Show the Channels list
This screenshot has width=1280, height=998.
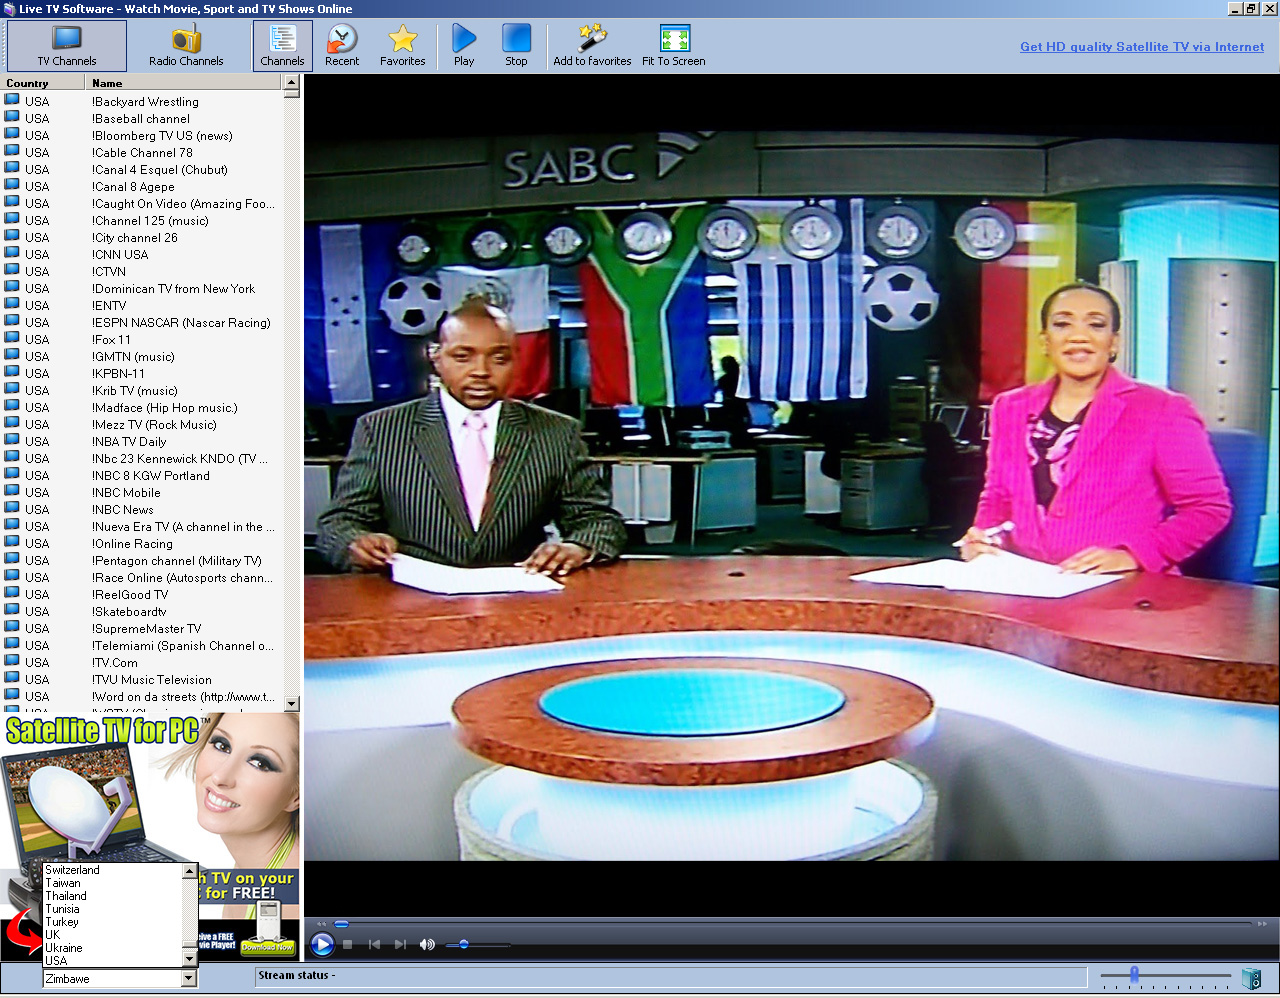[283, 46]
